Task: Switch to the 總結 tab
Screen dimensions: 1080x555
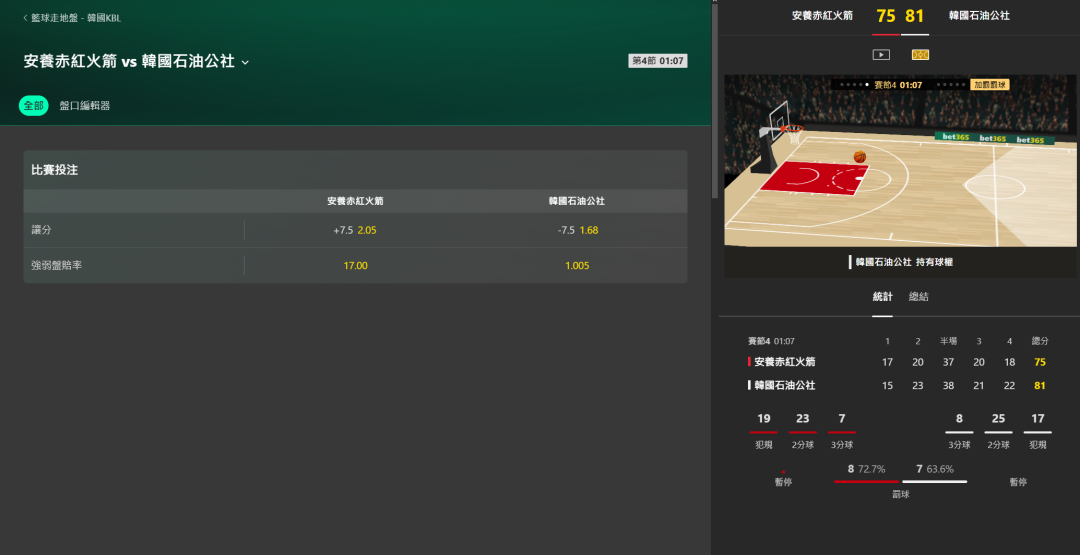Action: point(918,297)
